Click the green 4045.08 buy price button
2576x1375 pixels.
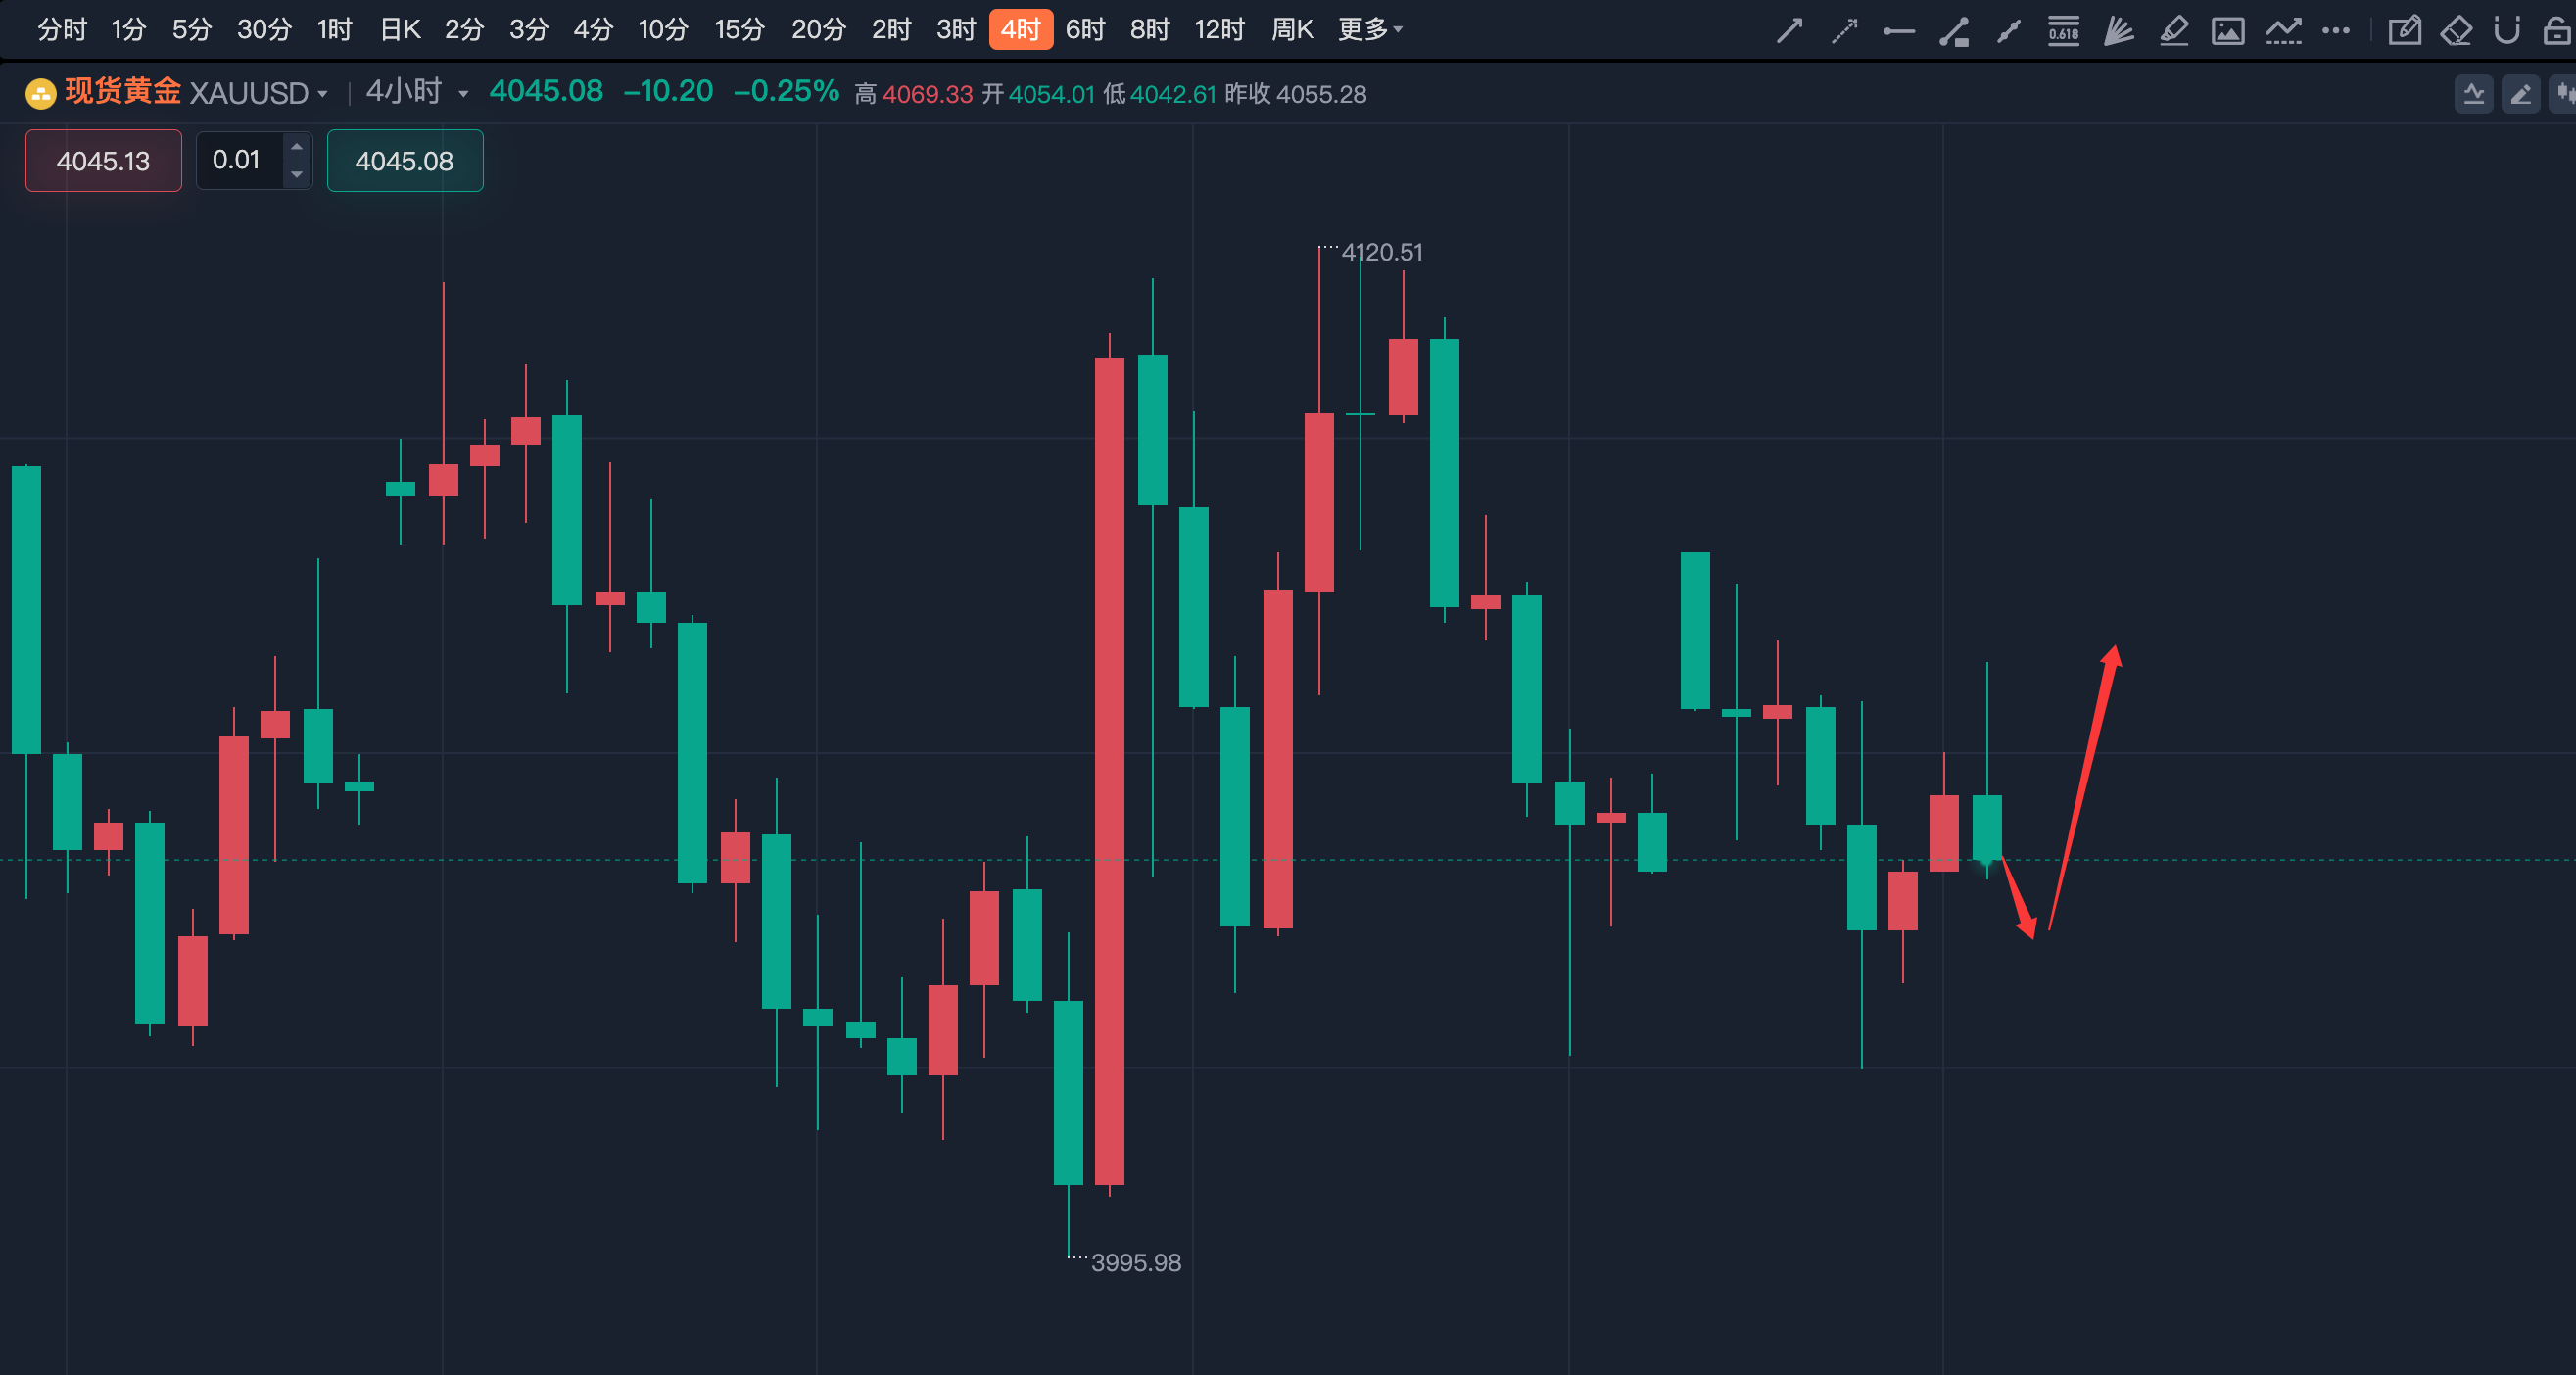405,160
